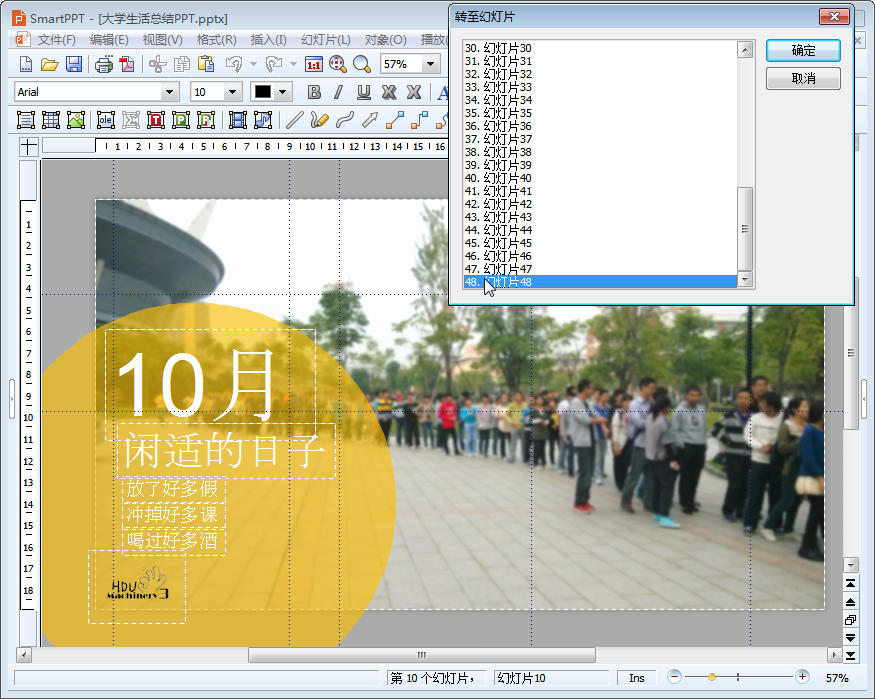875x699 pixels.
Task: Confirm with the 确定 button
Action: 803,51
